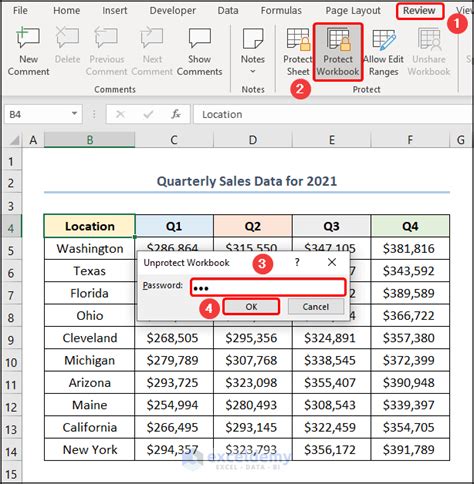Select column E header

pos(332,140)
